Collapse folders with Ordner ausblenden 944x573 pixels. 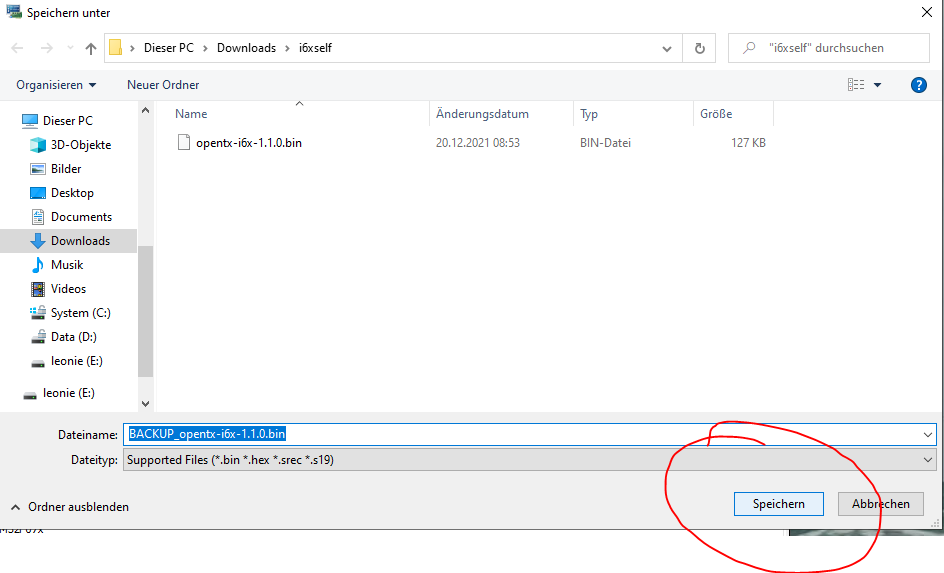(x=70, y=507)
